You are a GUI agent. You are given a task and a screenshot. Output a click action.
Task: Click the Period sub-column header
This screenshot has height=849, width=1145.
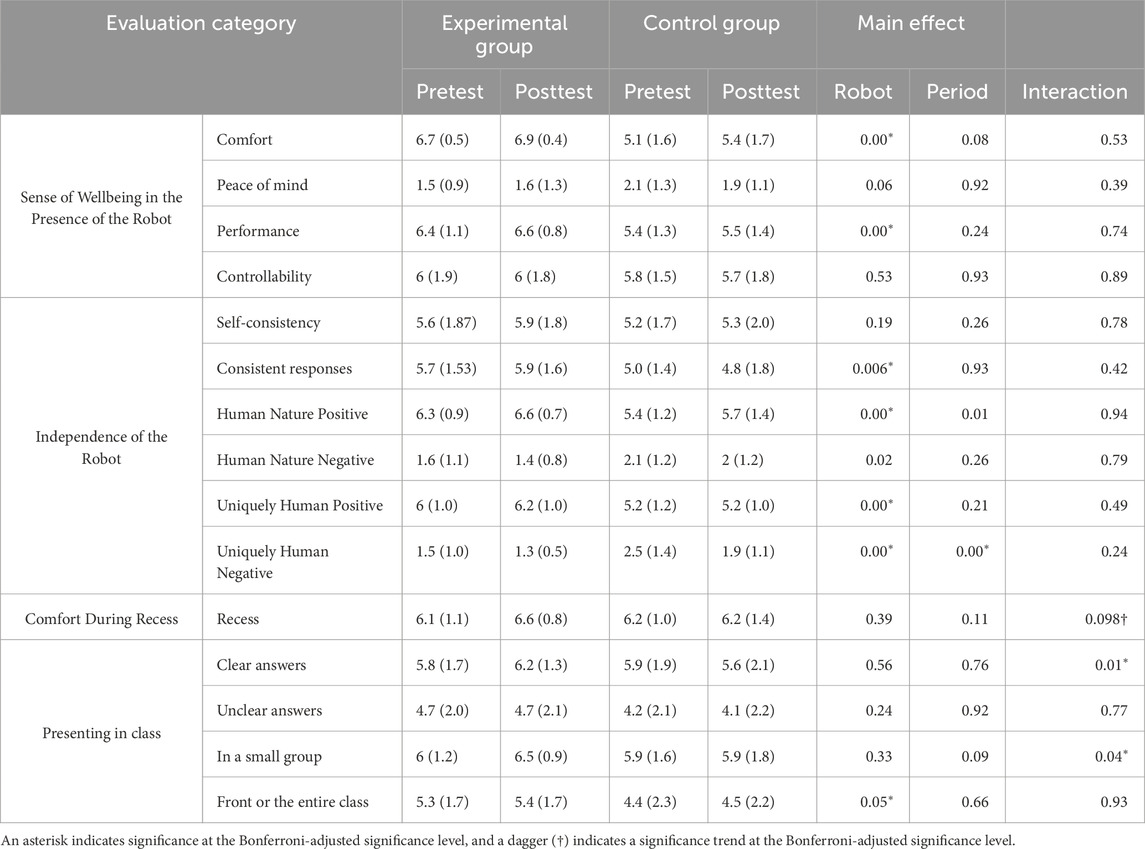point(957,92)
